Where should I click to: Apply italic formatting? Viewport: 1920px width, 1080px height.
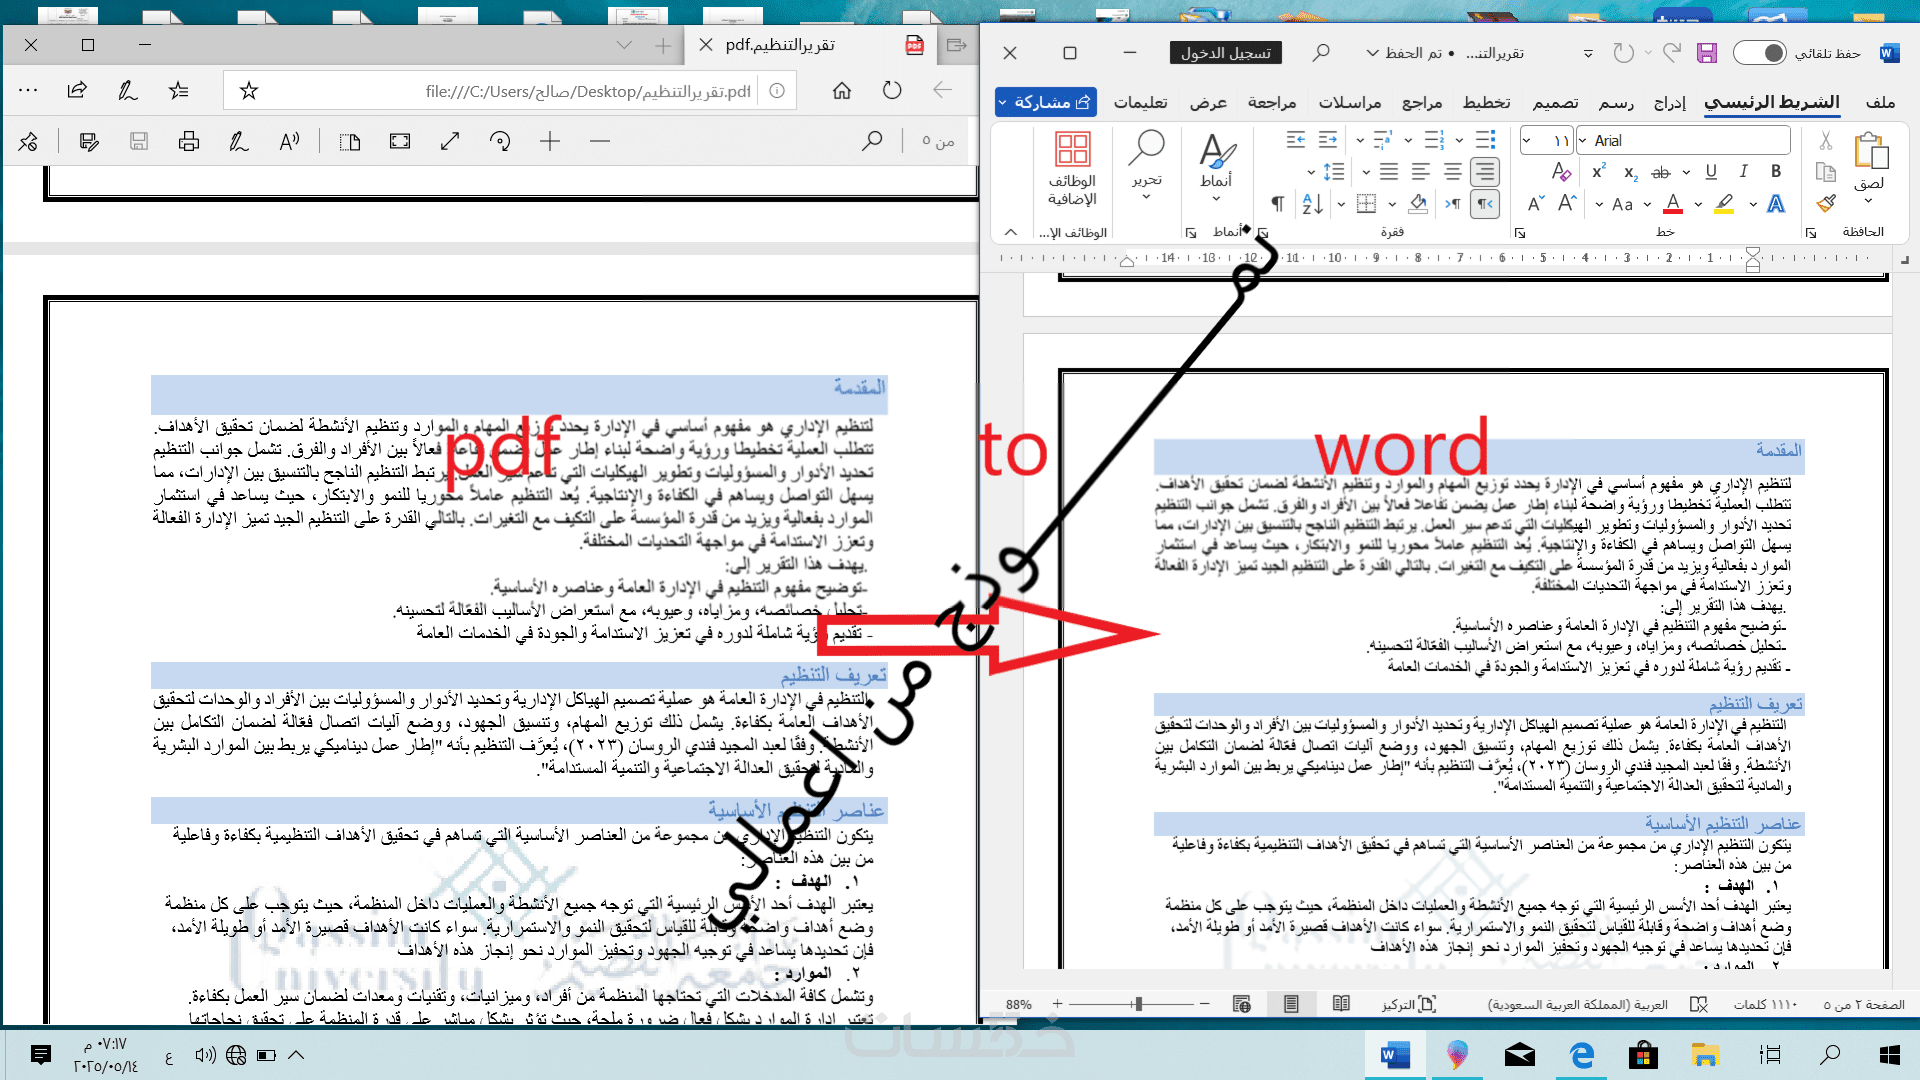coord(1743,171)
